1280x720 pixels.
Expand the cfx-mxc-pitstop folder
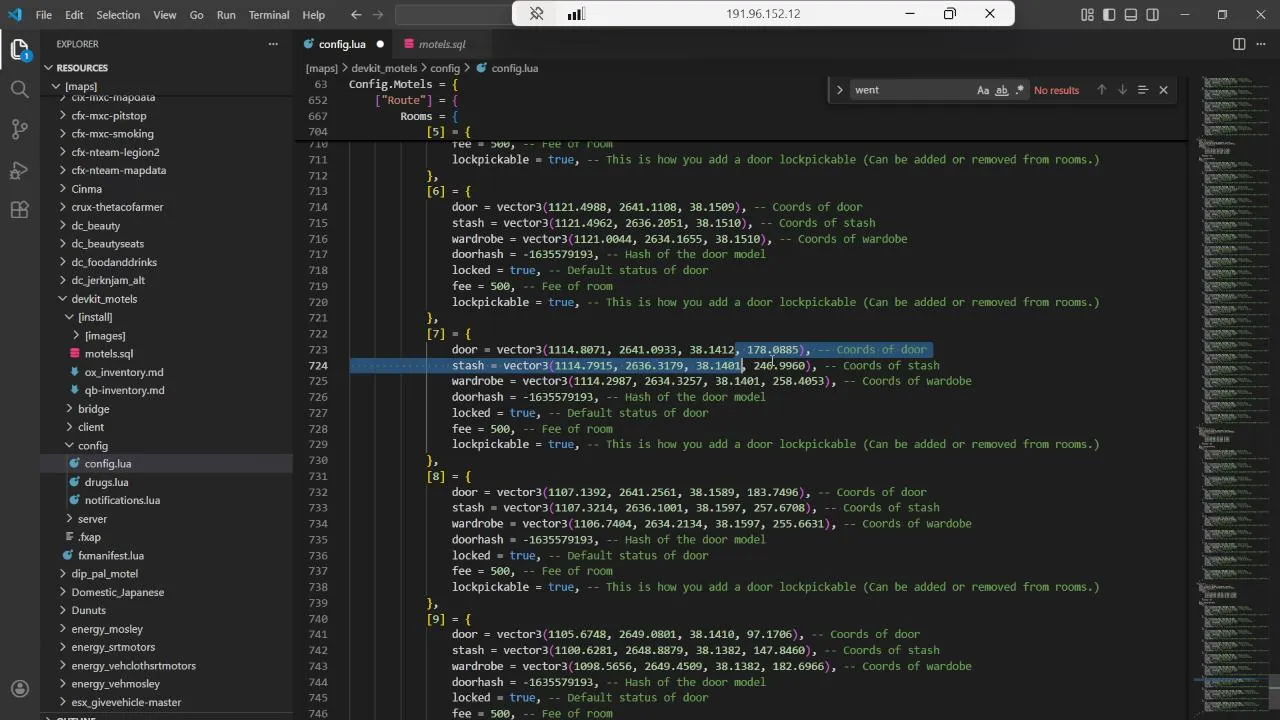166,116
